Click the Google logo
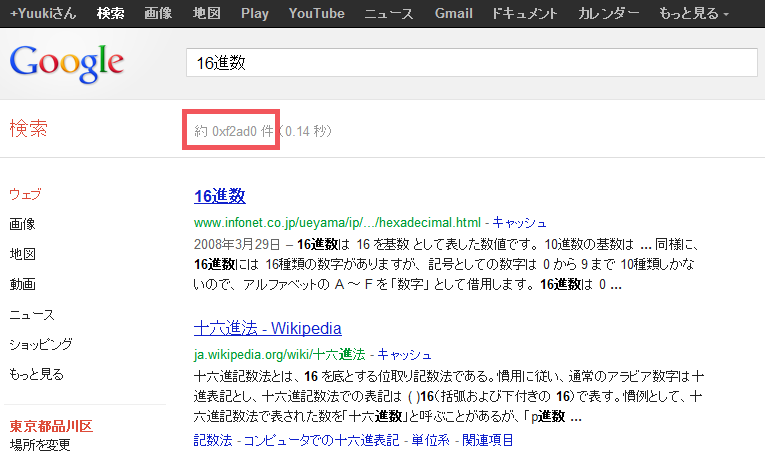This screenshot has width=765, height=462. coord(67,63)
